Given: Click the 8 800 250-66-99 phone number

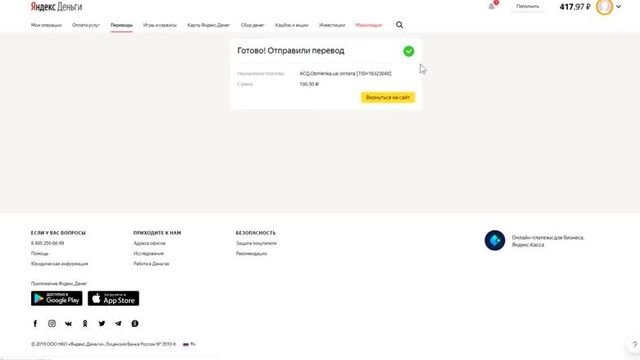Looking at the screenshot, I should [x=47, y=243].
